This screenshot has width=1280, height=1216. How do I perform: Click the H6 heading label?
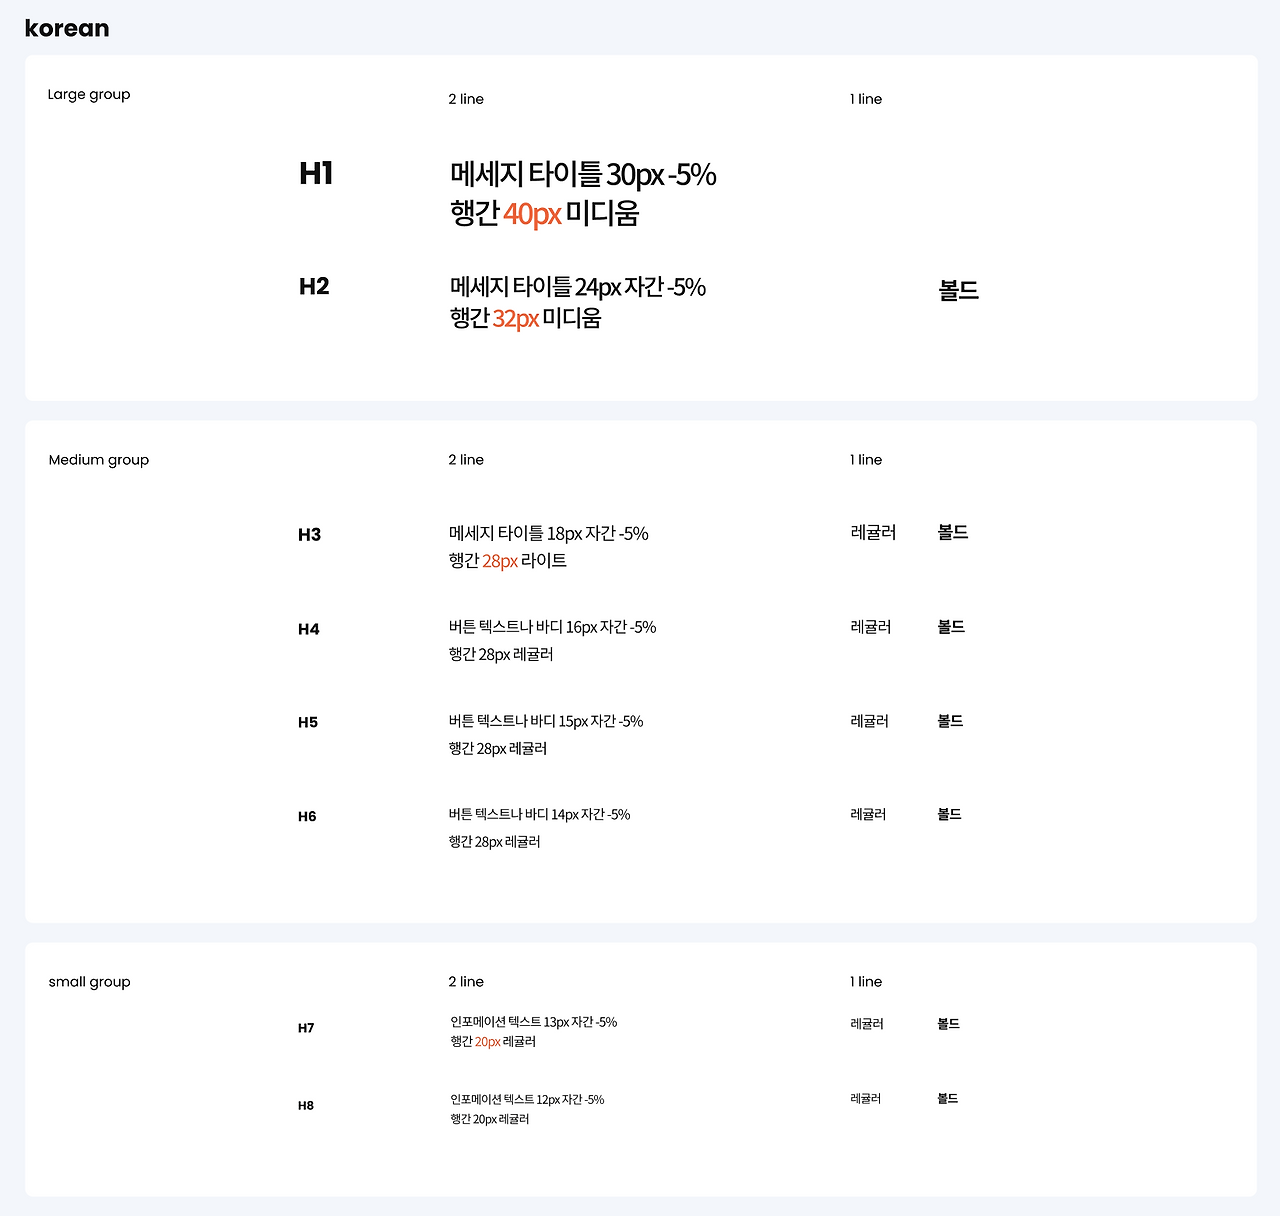click(307, 816)
